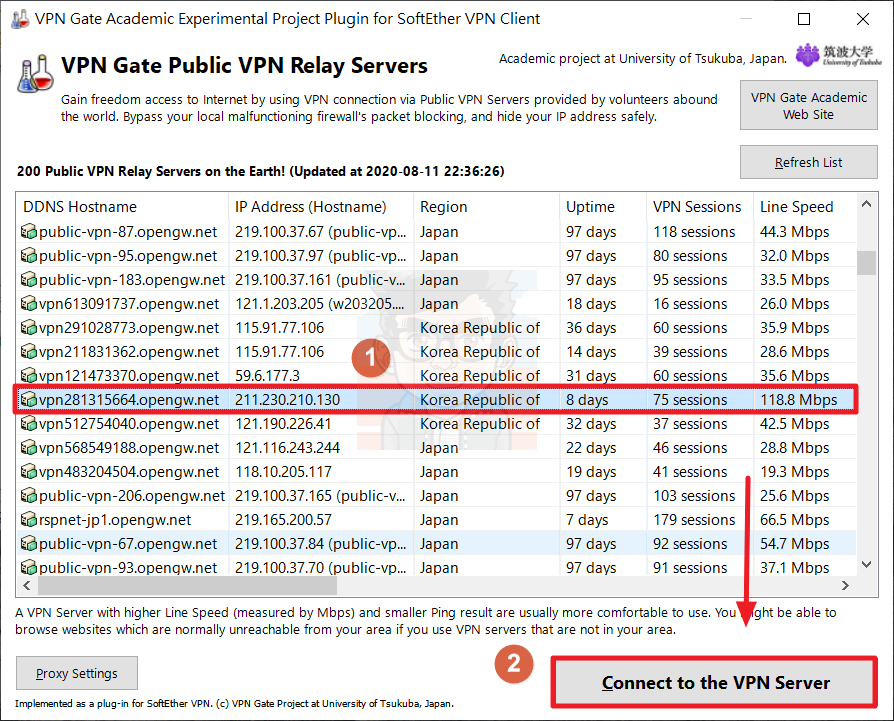Click the title bar app icon

click(20, 19)
